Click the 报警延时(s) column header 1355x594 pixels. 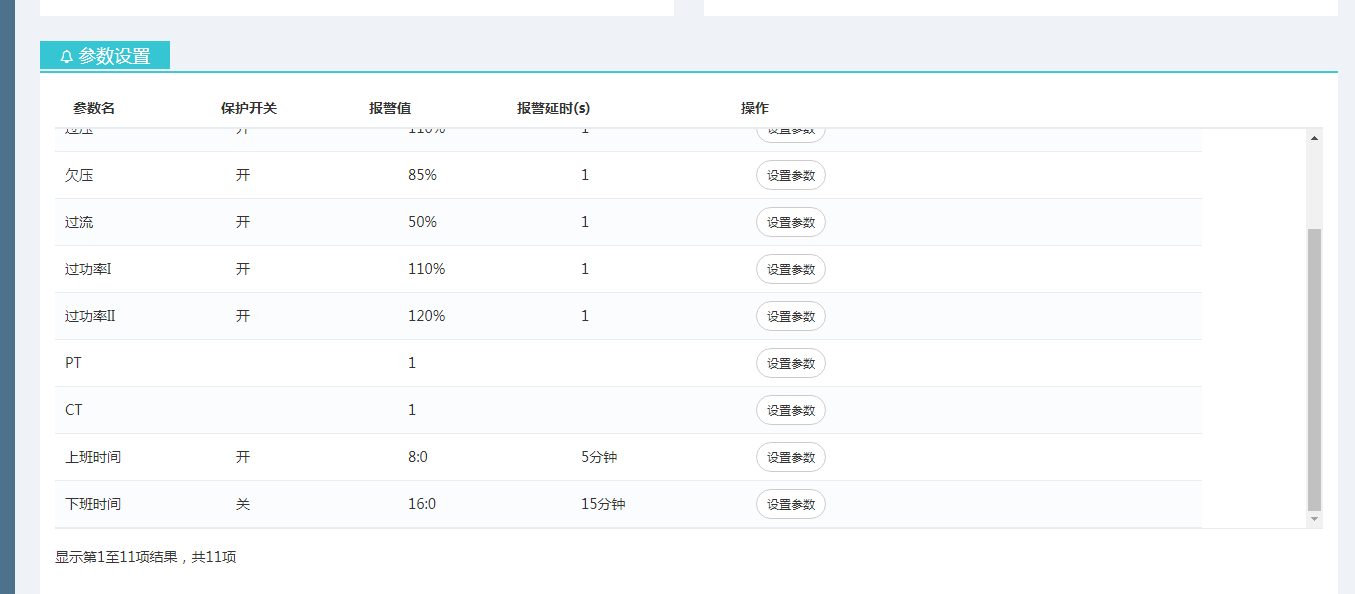(553, 108)
